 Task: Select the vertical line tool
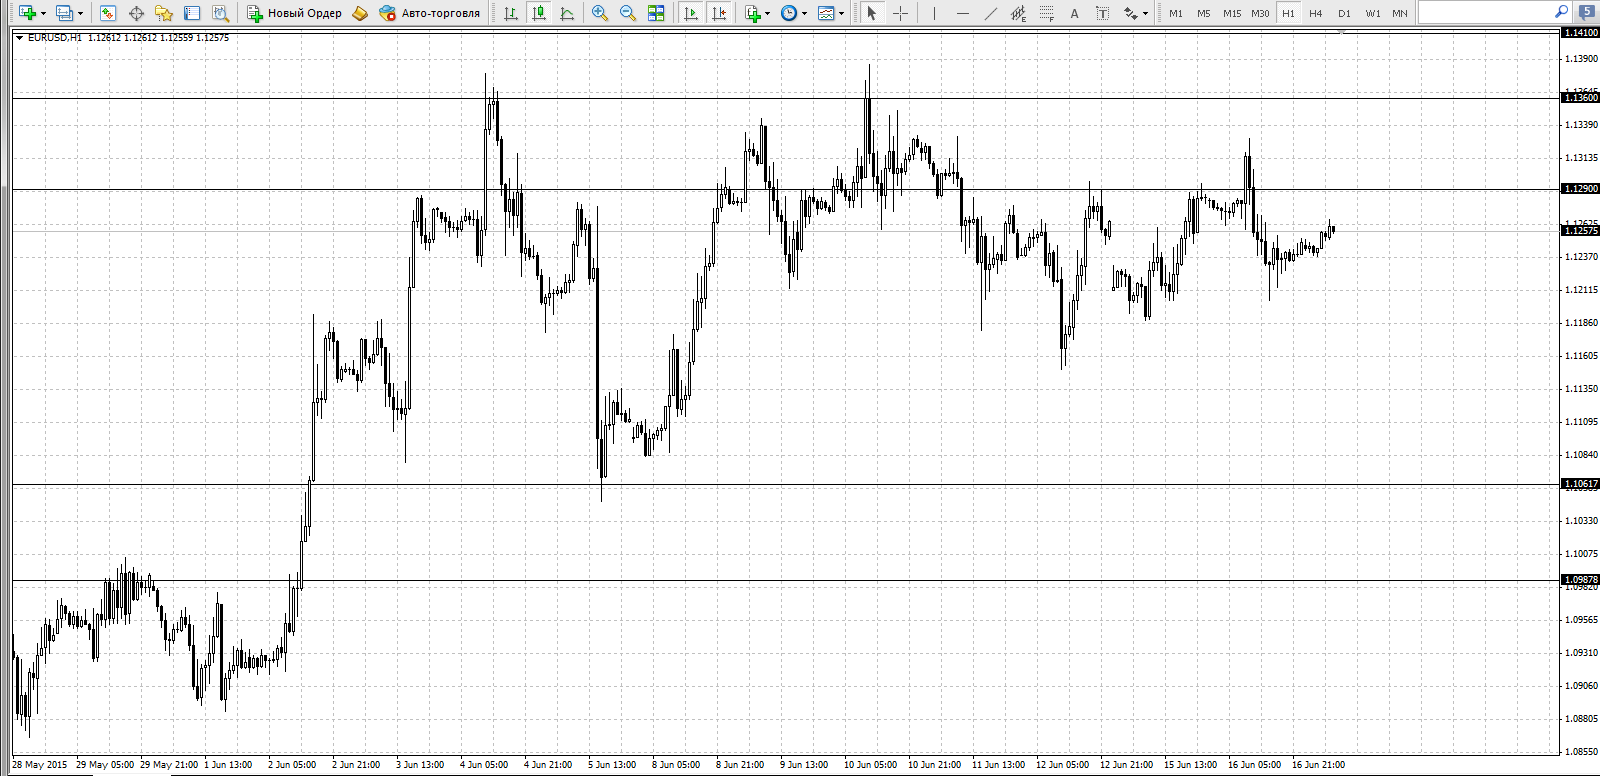pos(934,13)
